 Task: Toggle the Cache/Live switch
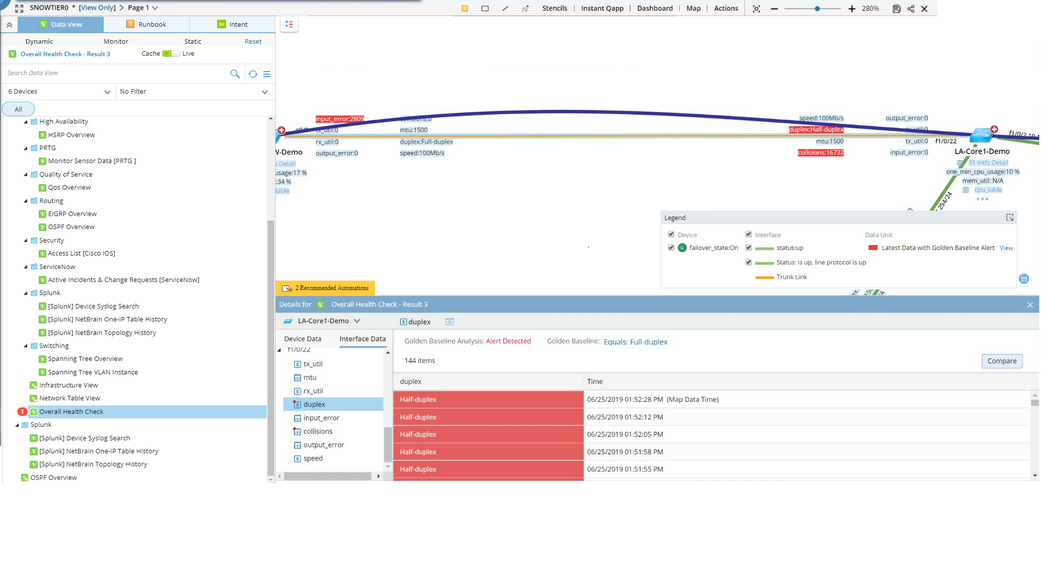170,54
